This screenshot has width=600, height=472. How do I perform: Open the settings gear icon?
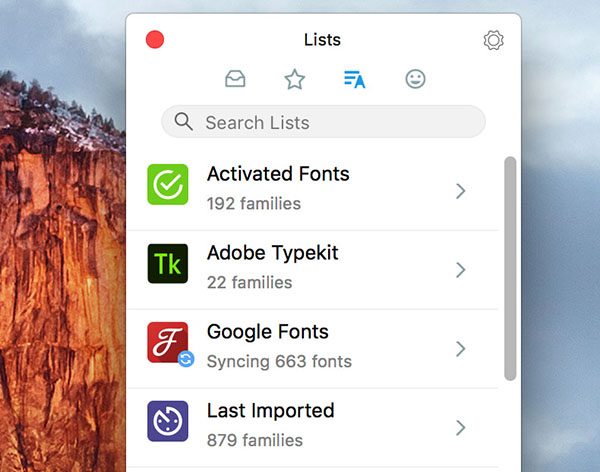click(x=493, y=40)
